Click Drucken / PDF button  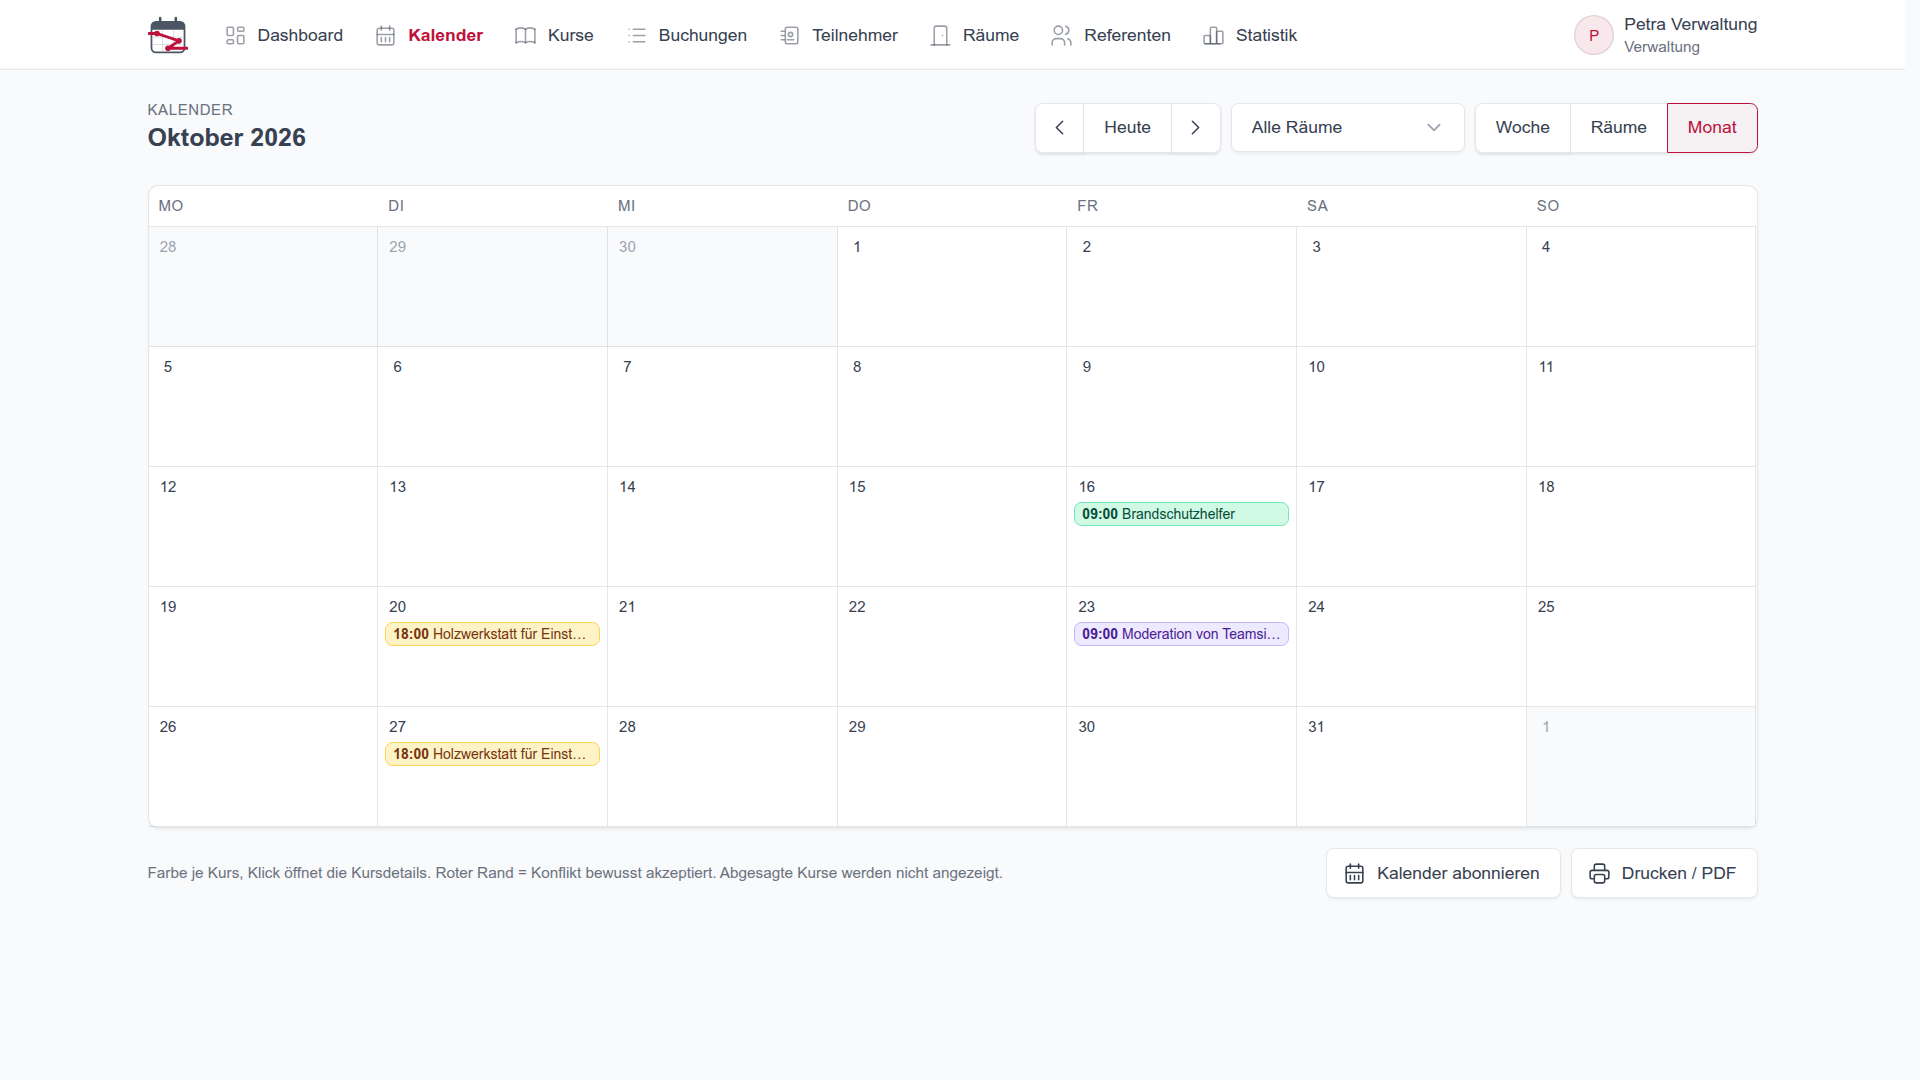tap(1664, 873)
